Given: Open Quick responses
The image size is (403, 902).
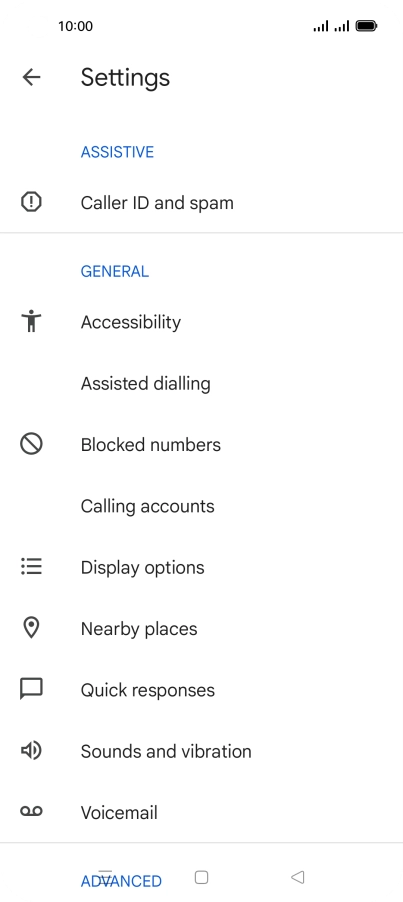Looking at the screenshot, I should coord(201,690).
